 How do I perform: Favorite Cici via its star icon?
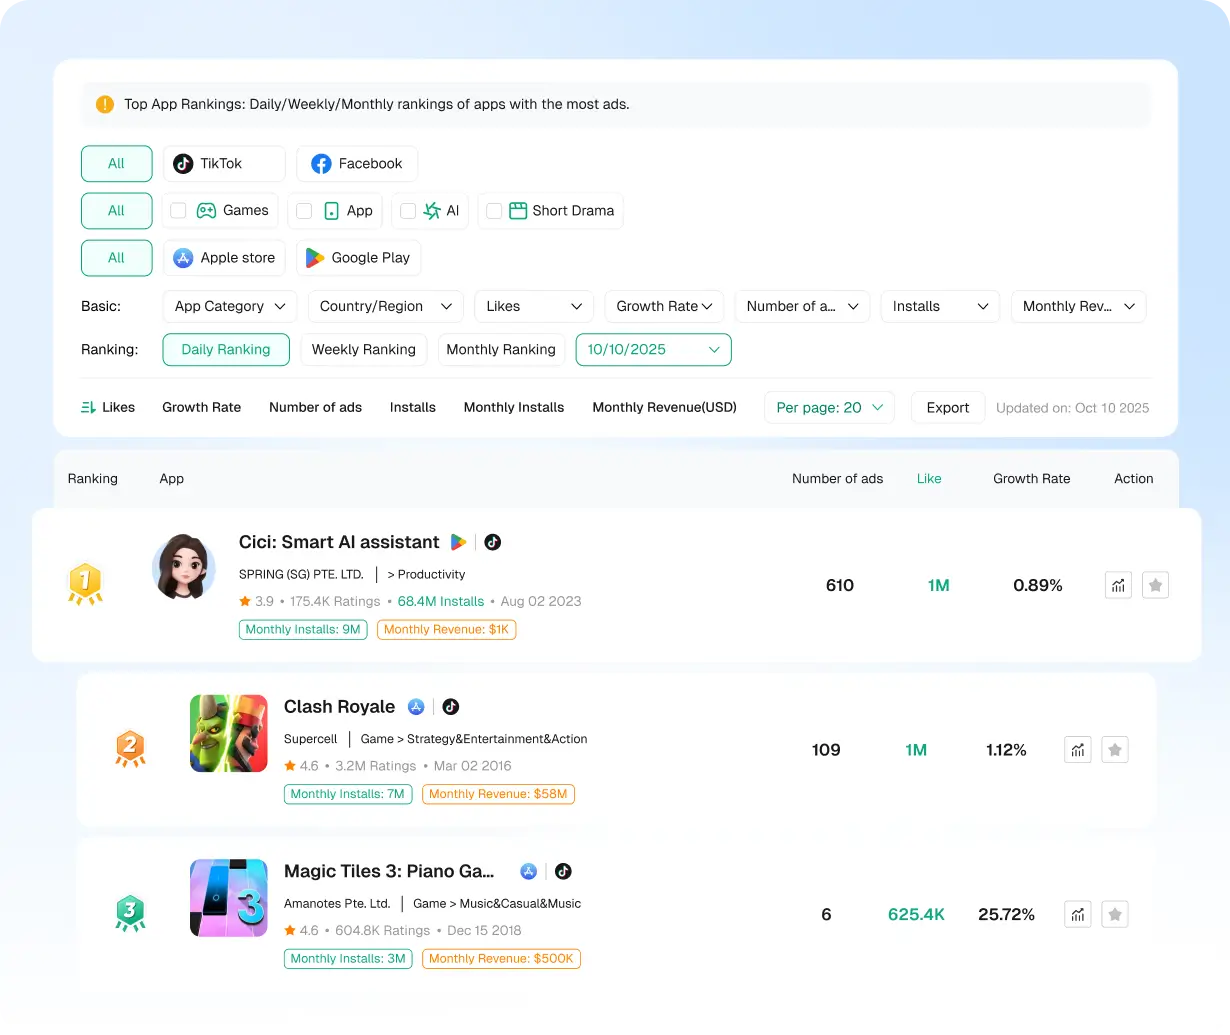[x=1155, y=585]
